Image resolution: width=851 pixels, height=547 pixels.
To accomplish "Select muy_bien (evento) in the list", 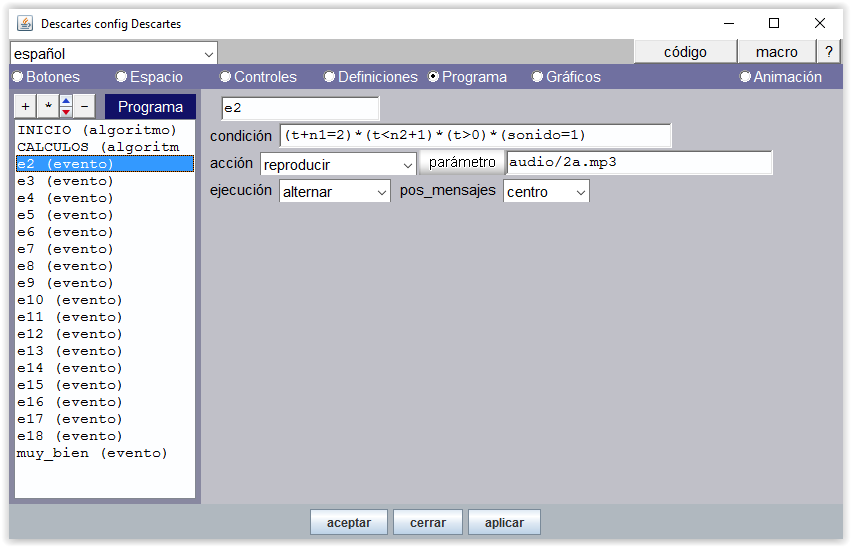I will pos(92,453).
